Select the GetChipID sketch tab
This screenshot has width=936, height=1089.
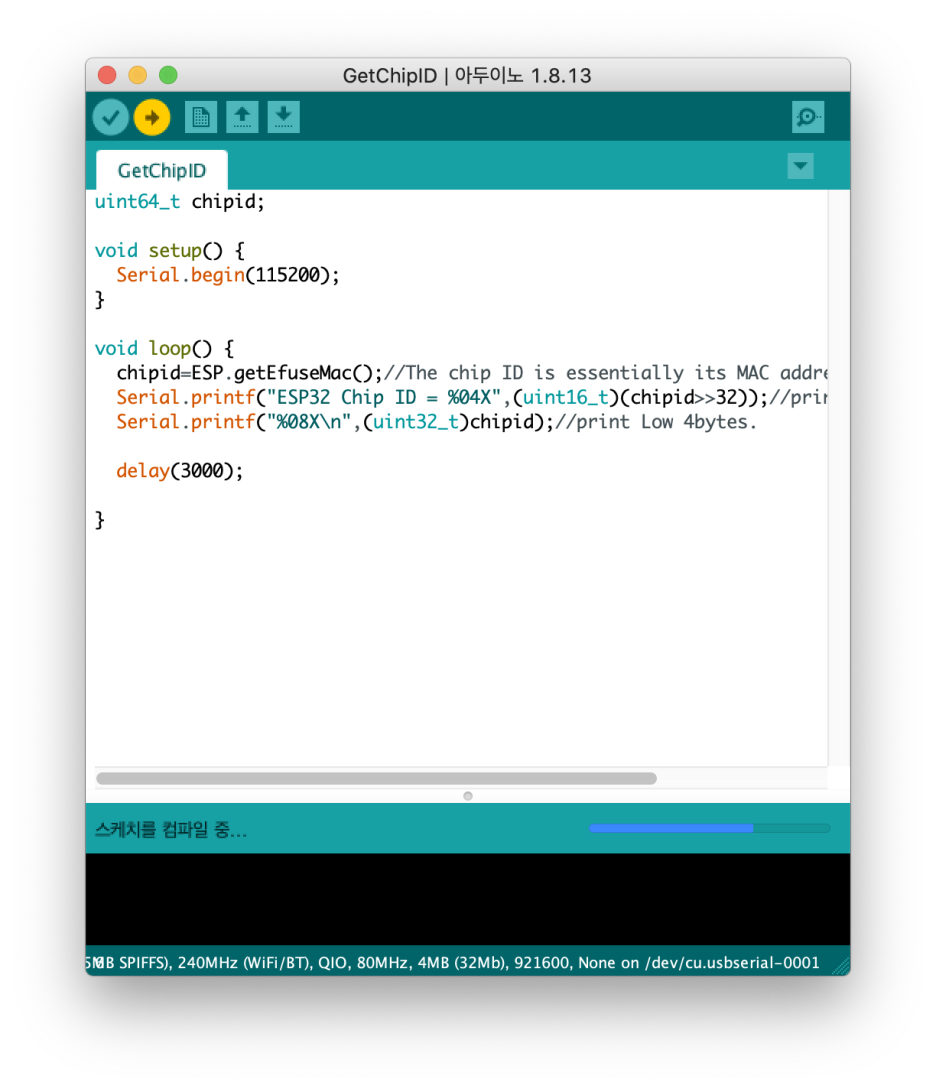pos(162,170)
